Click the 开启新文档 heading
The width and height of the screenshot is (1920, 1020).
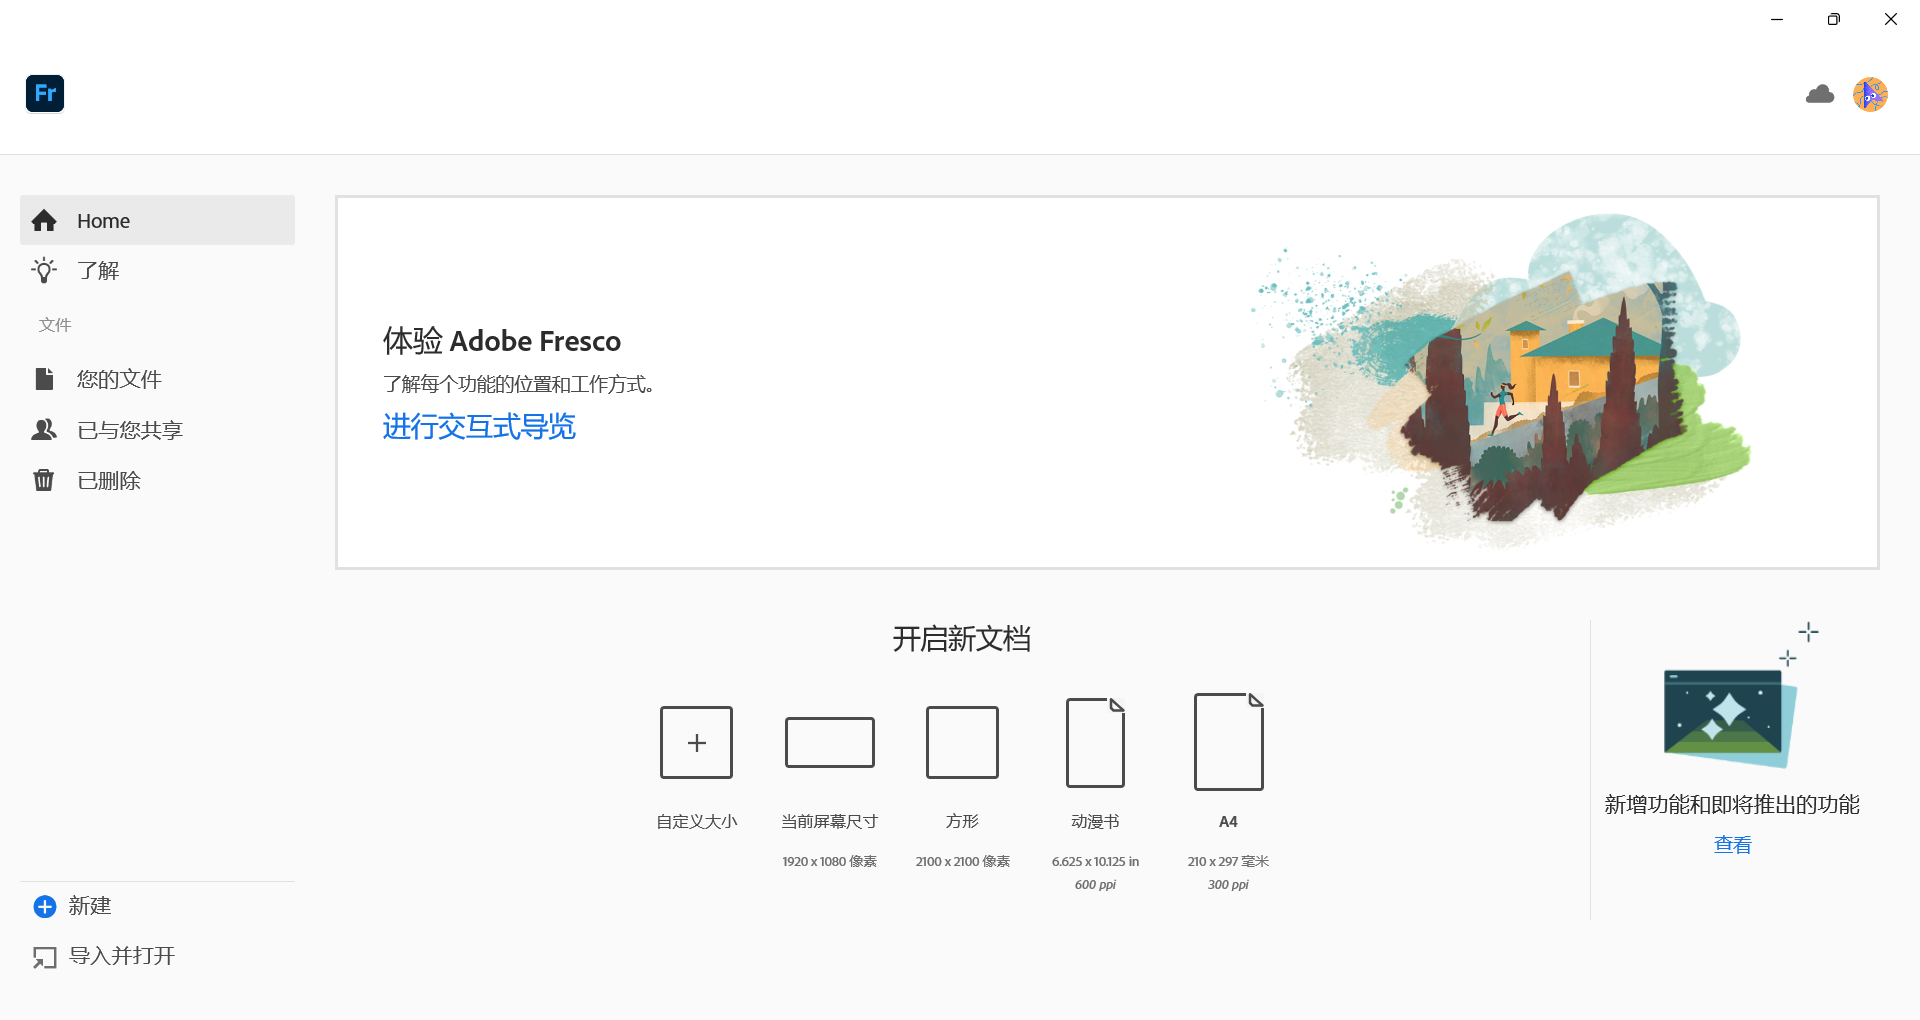[x=962, y=639]
